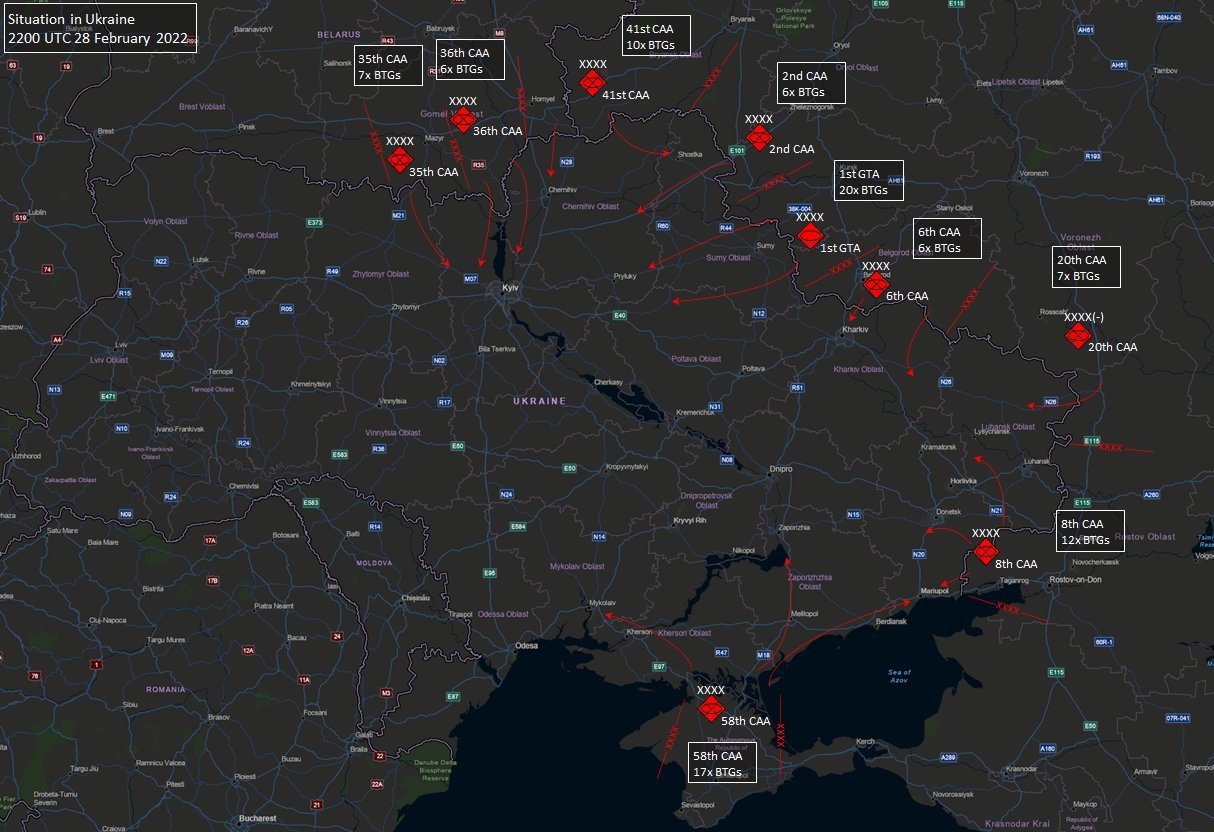Click the A260 road shield
The width and height of the screenshot is (1214, 832).
1151,495
